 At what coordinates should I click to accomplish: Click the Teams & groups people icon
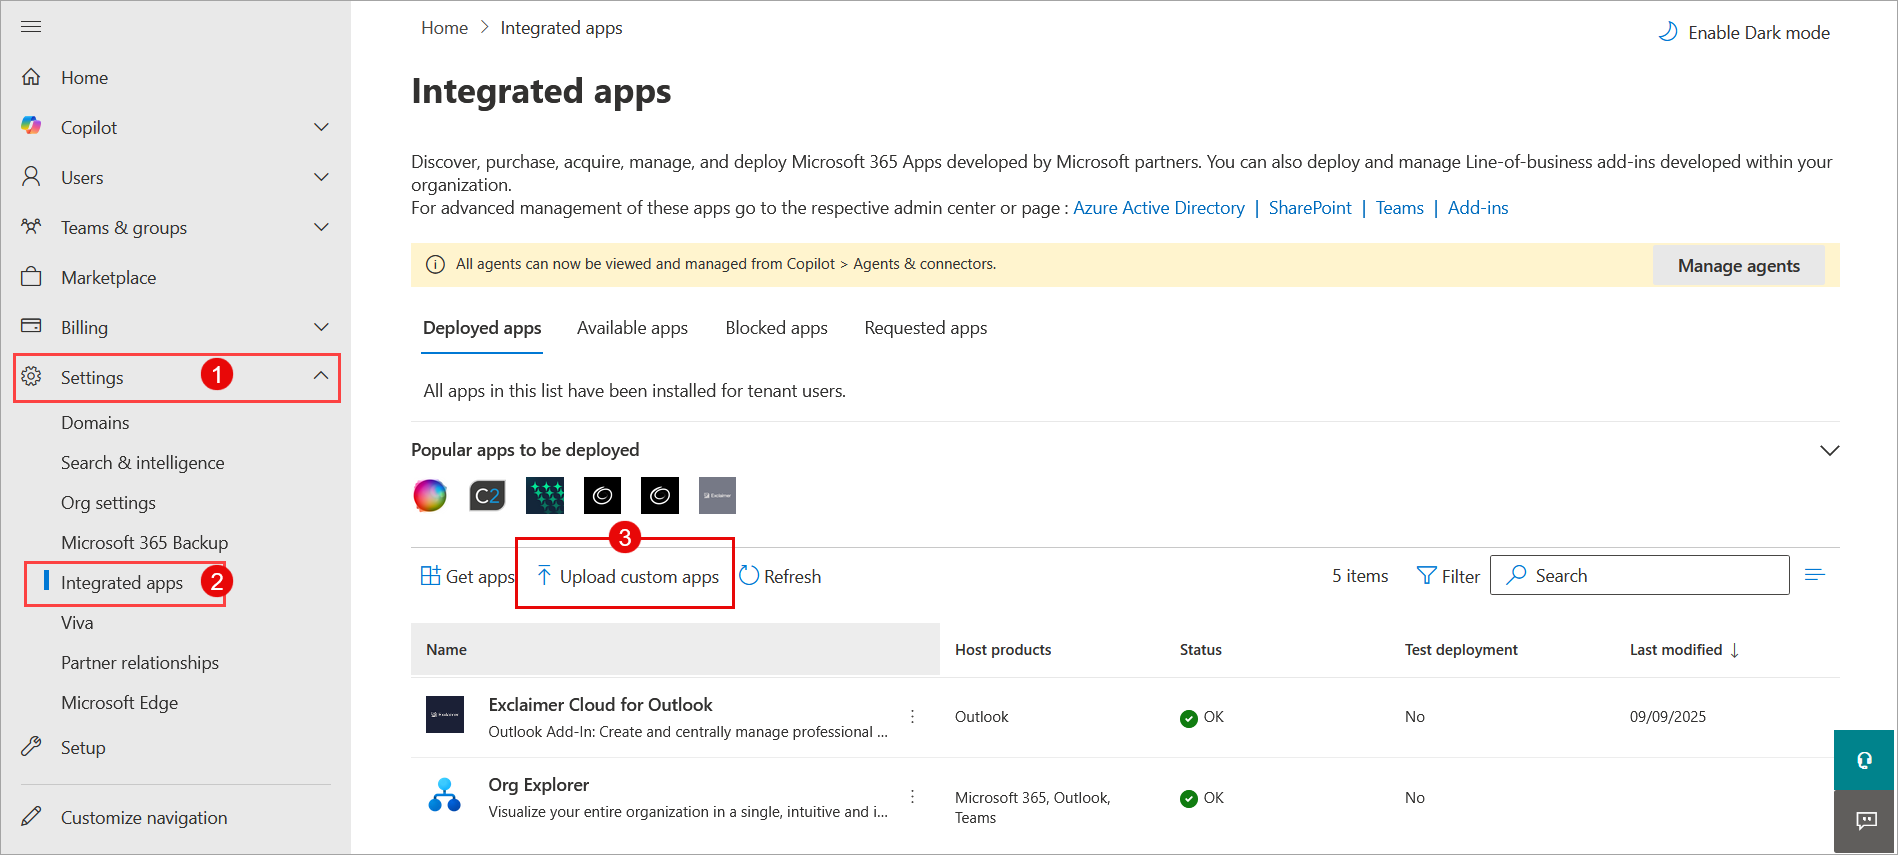[x=31, y=227]
